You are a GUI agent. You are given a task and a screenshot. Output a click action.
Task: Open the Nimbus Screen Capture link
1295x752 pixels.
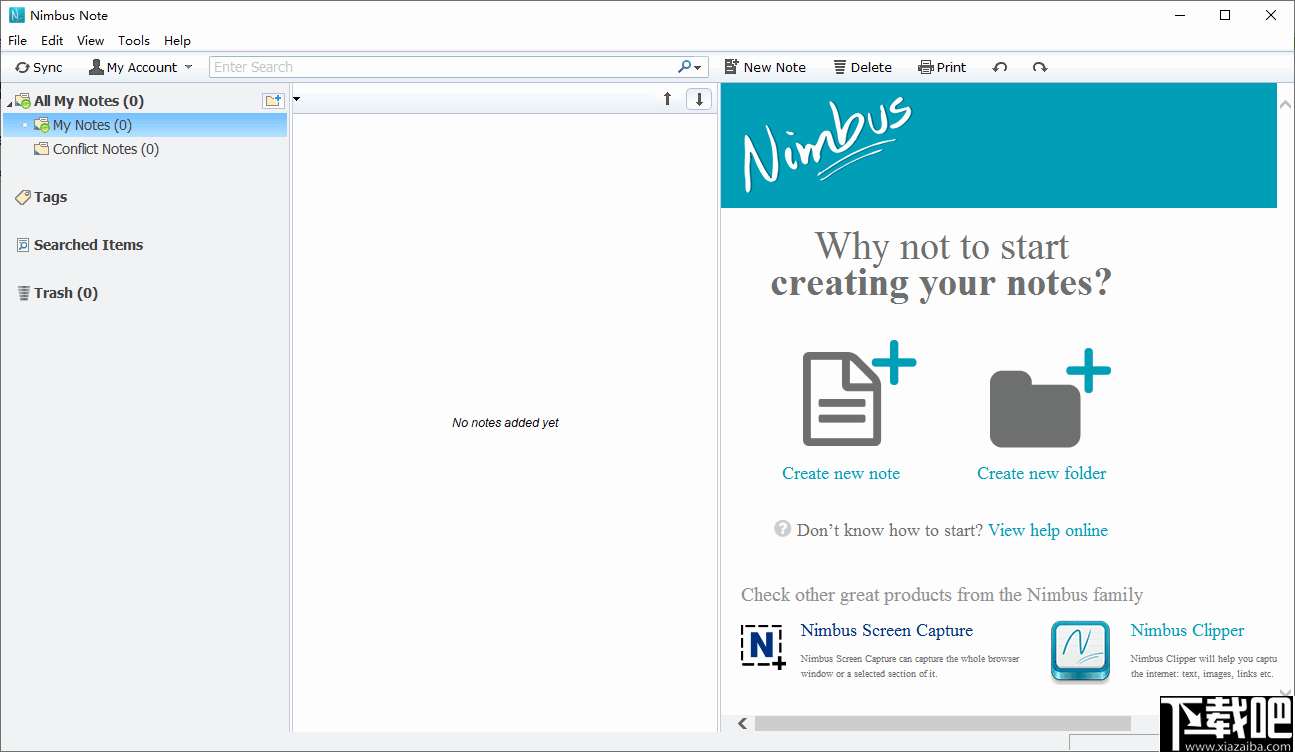click(x=887, y=631)
